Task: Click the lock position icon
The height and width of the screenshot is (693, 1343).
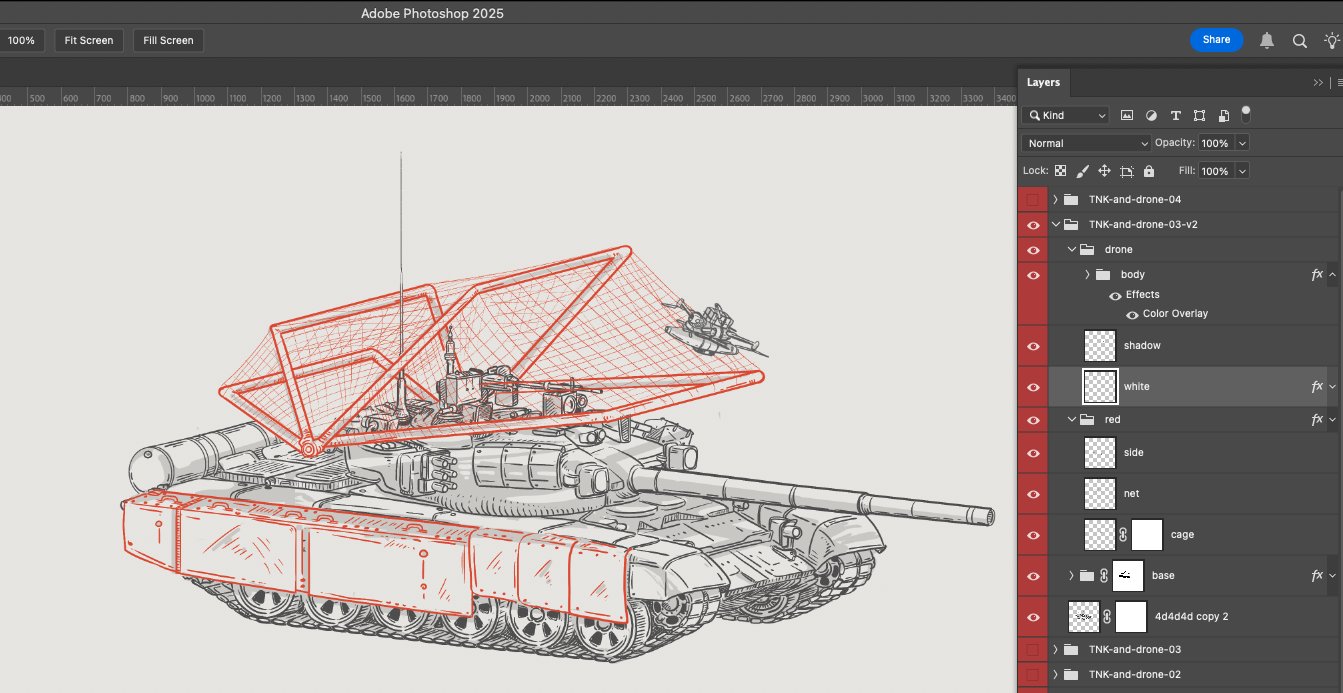Action: (1105, 171)
